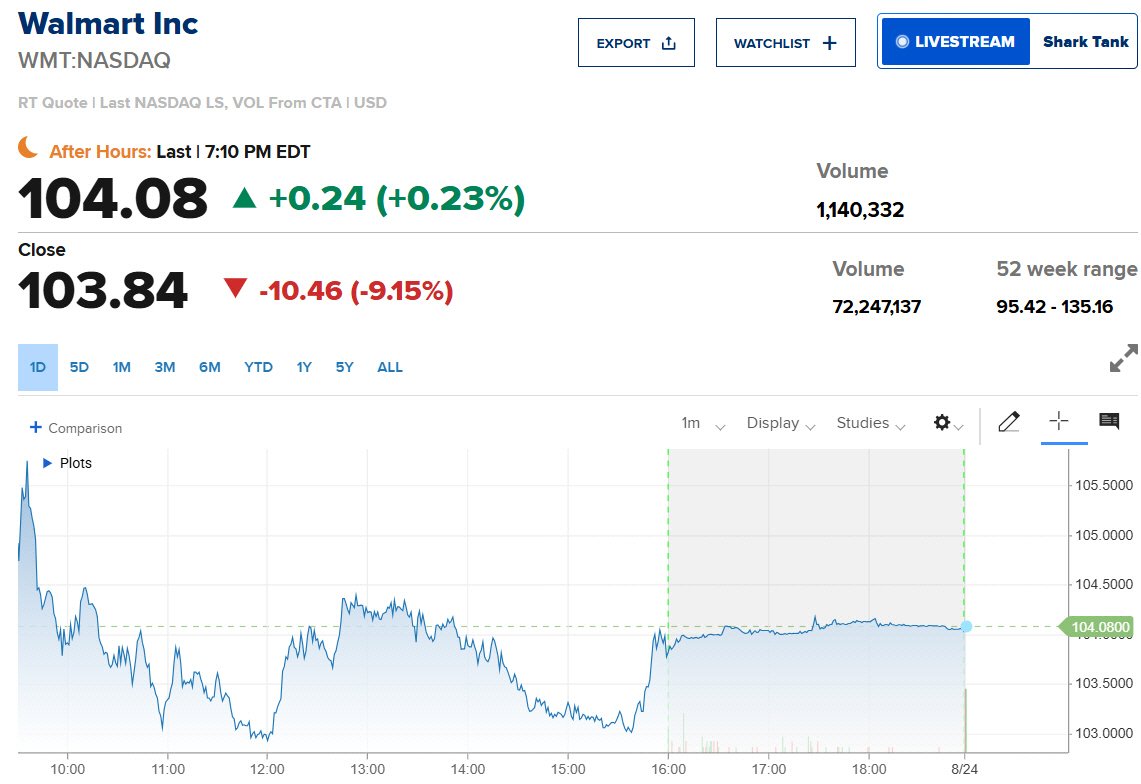Select the 1D time range tab
This screenshot has height=784, width=1141.
click(38, 368)
